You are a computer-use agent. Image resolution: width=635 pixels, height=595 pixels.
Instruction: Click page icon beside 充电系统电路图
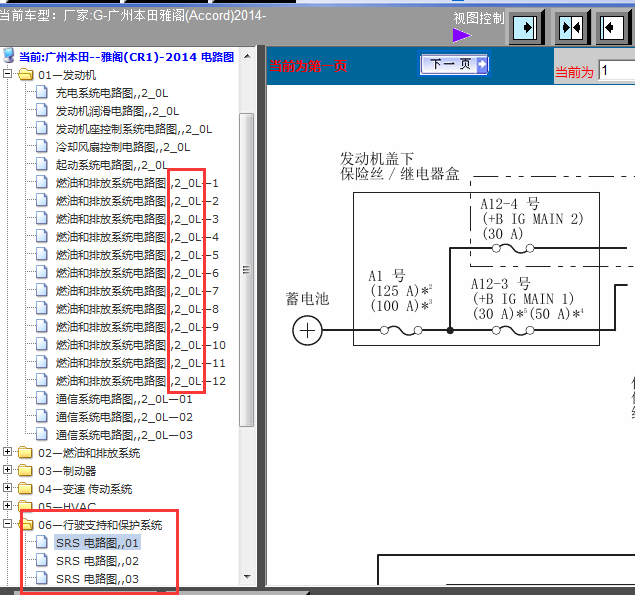(42, 92)
